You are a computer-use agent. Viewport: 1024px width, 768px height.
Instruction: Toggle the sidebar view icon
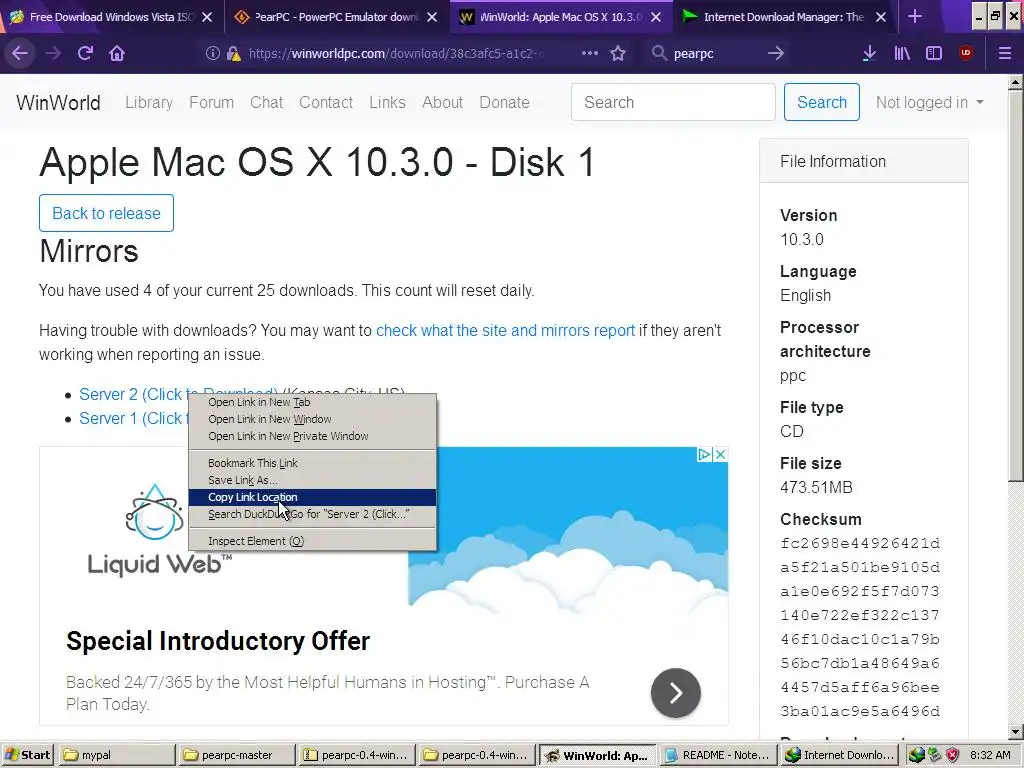coord(934,54)
